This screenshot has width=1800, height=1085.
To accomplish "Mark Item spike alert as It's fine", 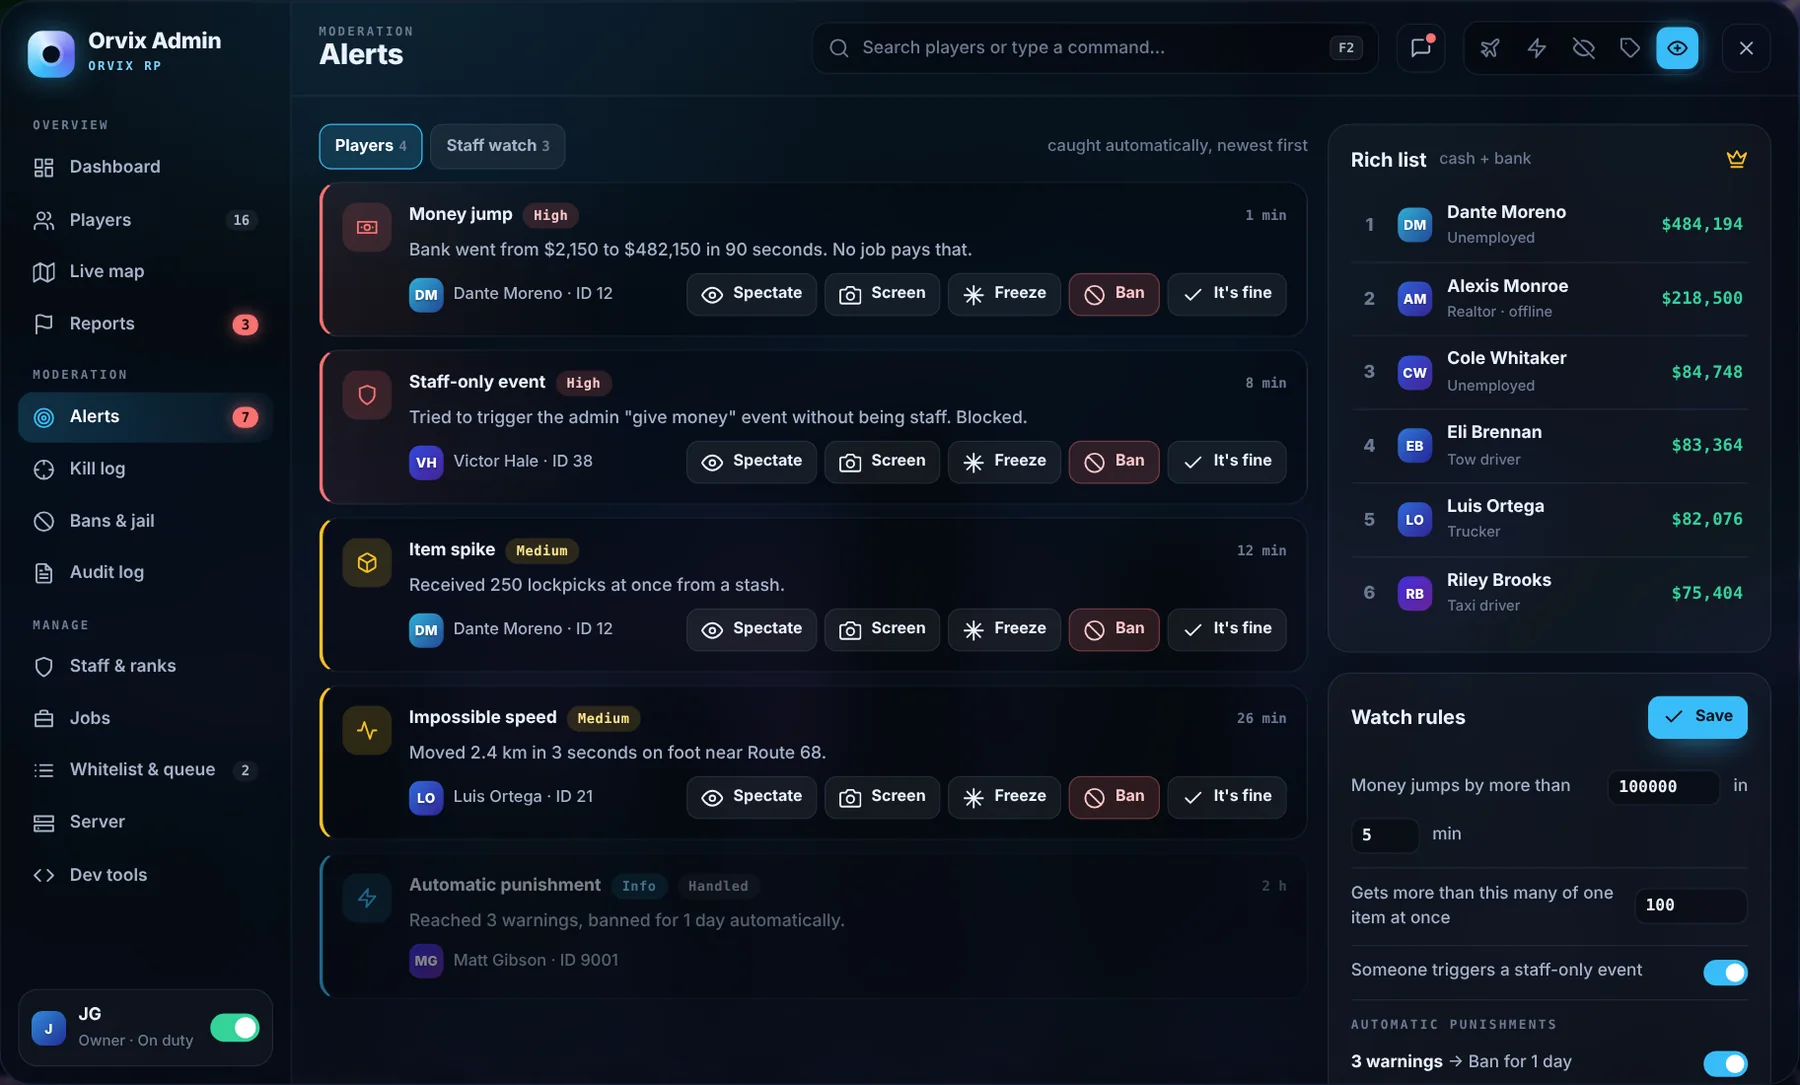I will pyautogui.click(x=1227, y=629).
